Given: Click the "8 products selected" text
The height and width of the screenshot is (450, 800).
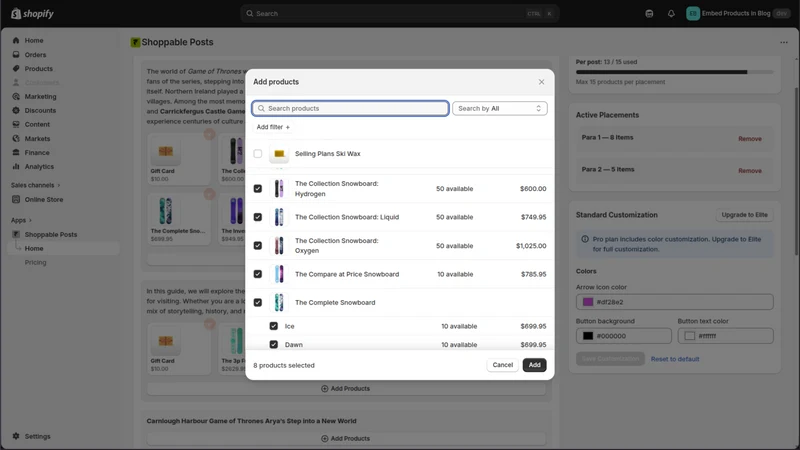Looking at the screenshot, I should (284, 365).
